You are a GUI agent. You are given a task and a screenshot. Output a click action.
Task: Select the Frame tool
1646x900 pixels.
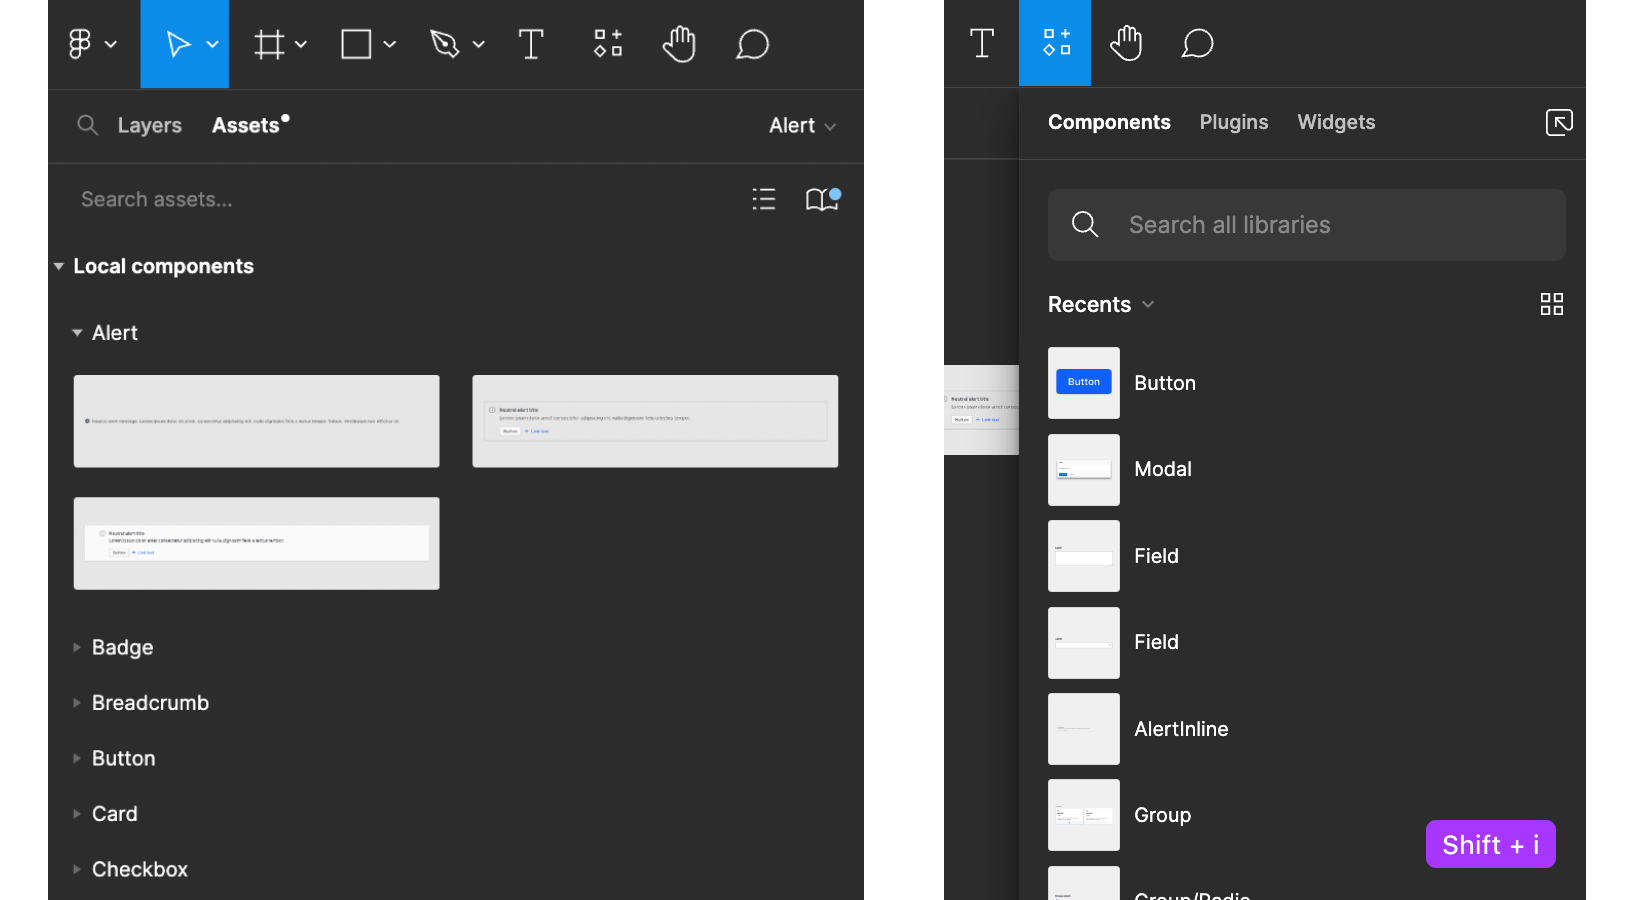pos(269,44)
